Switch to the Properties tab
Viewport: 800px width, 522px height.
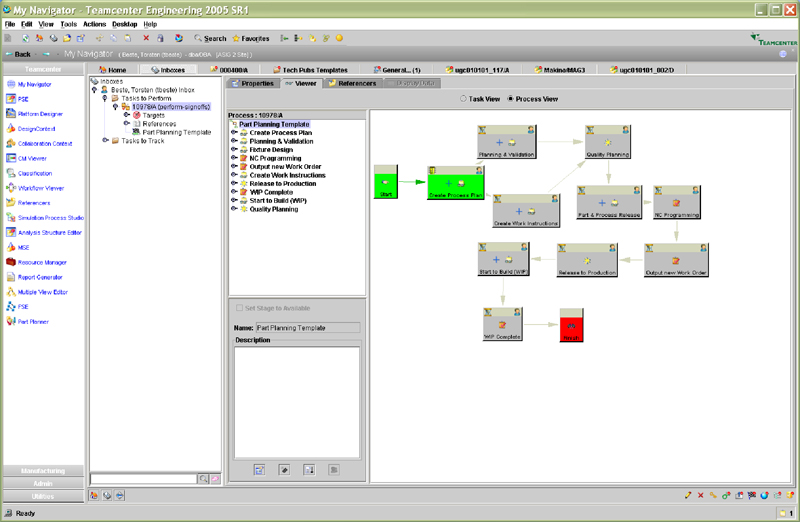click(253, 83)
